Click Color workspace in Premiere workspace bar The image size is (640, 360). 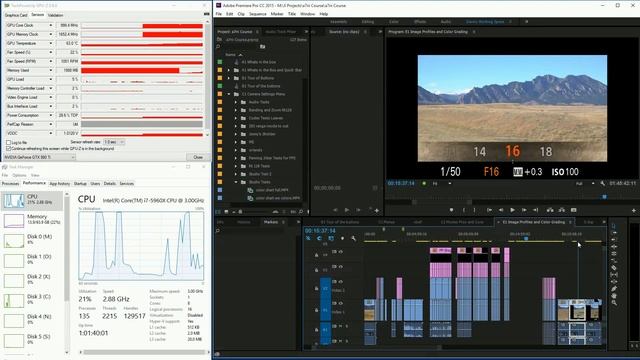(393, 22)
